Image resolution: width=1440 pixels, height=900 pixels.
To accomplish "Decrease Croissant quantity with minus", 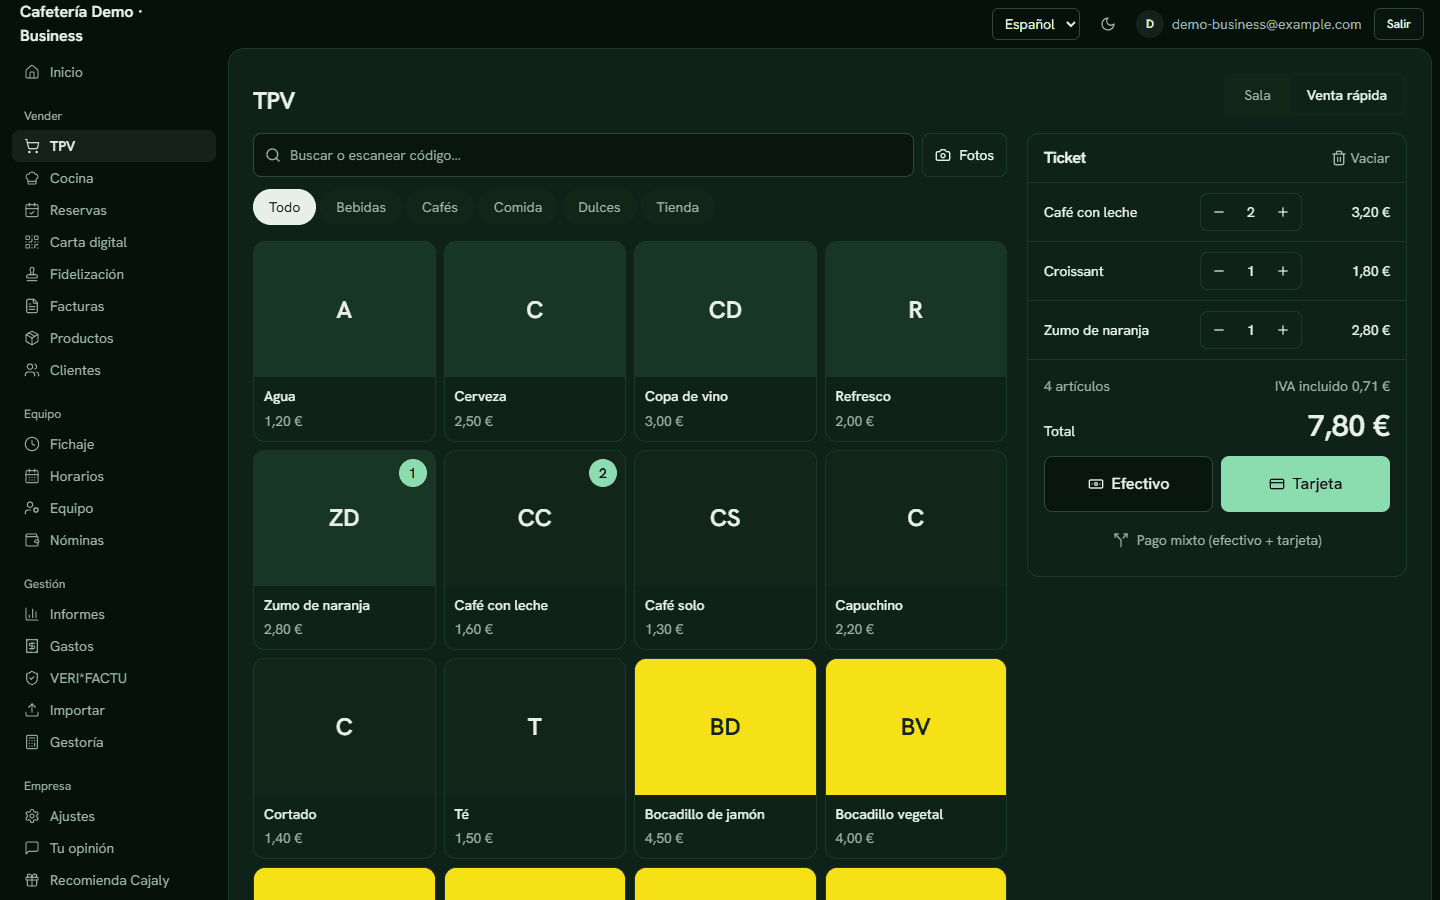I will click(x=1219, y=271).
